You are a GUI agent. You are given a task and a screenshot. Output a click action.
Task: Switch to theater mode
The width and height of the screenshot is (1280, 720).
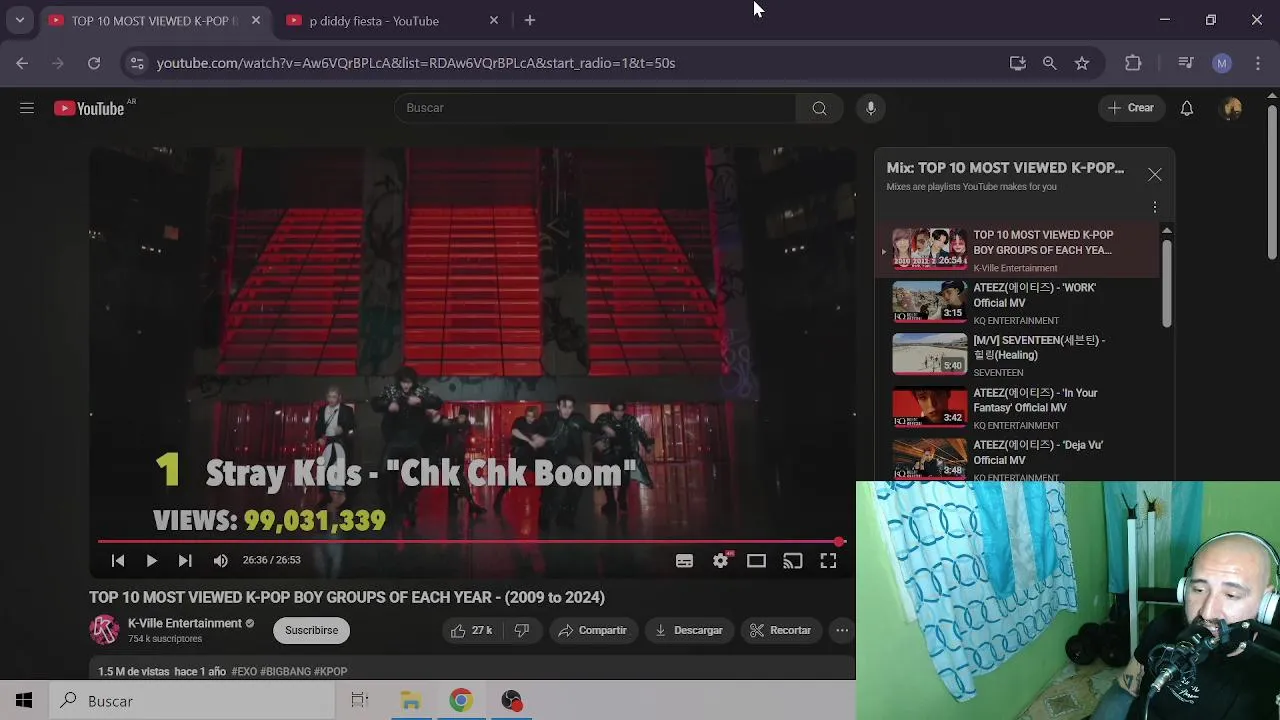756,561
